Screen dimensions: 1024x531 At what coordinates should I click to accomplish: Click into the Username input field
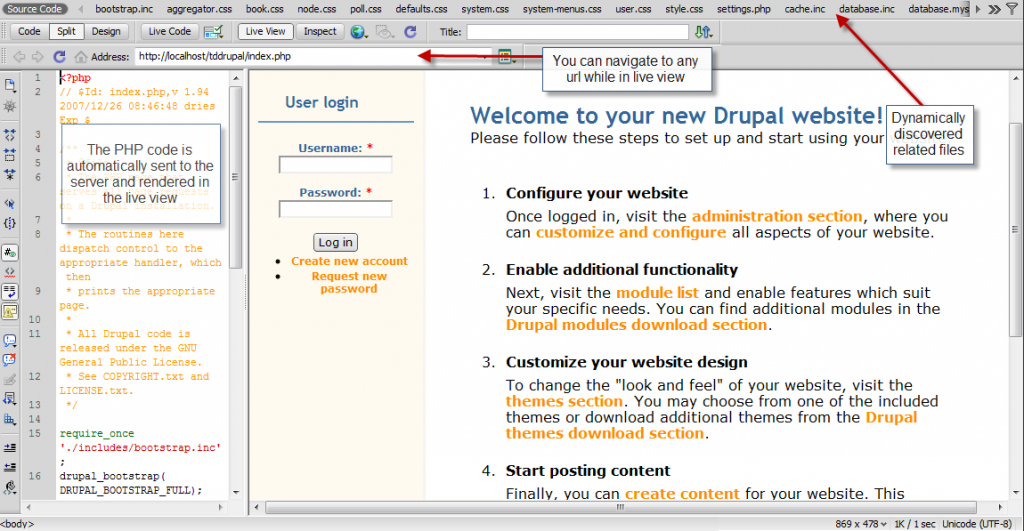click(335, 165)
